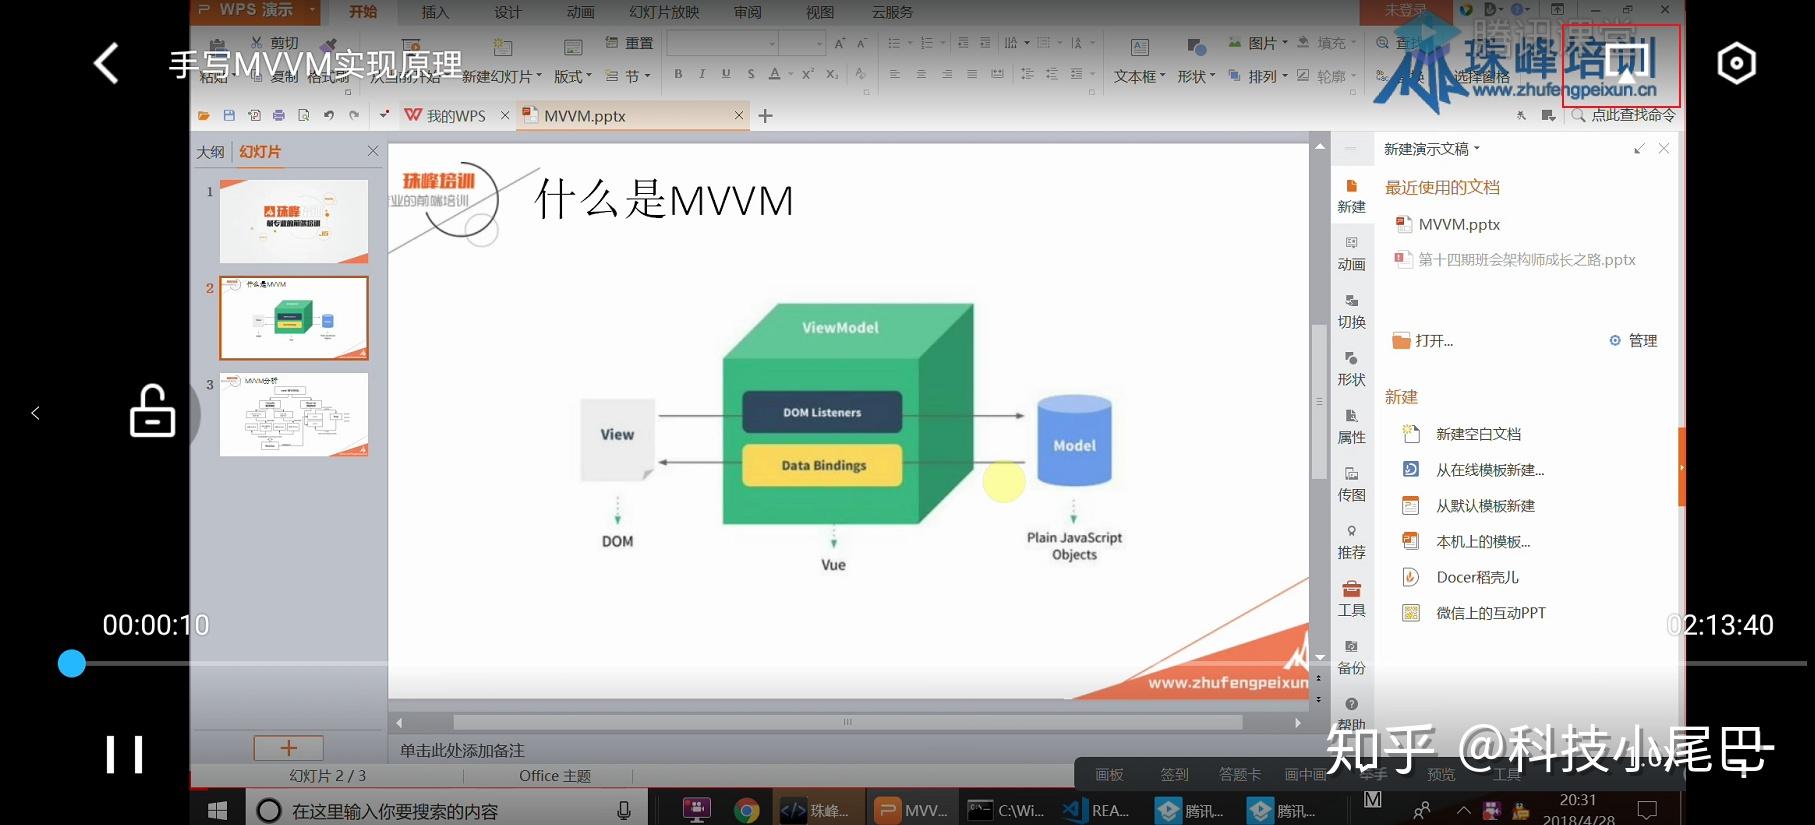Expand the 版式 layout dropdown
This screenshot has width=1815, height=825.
[572, 76]
